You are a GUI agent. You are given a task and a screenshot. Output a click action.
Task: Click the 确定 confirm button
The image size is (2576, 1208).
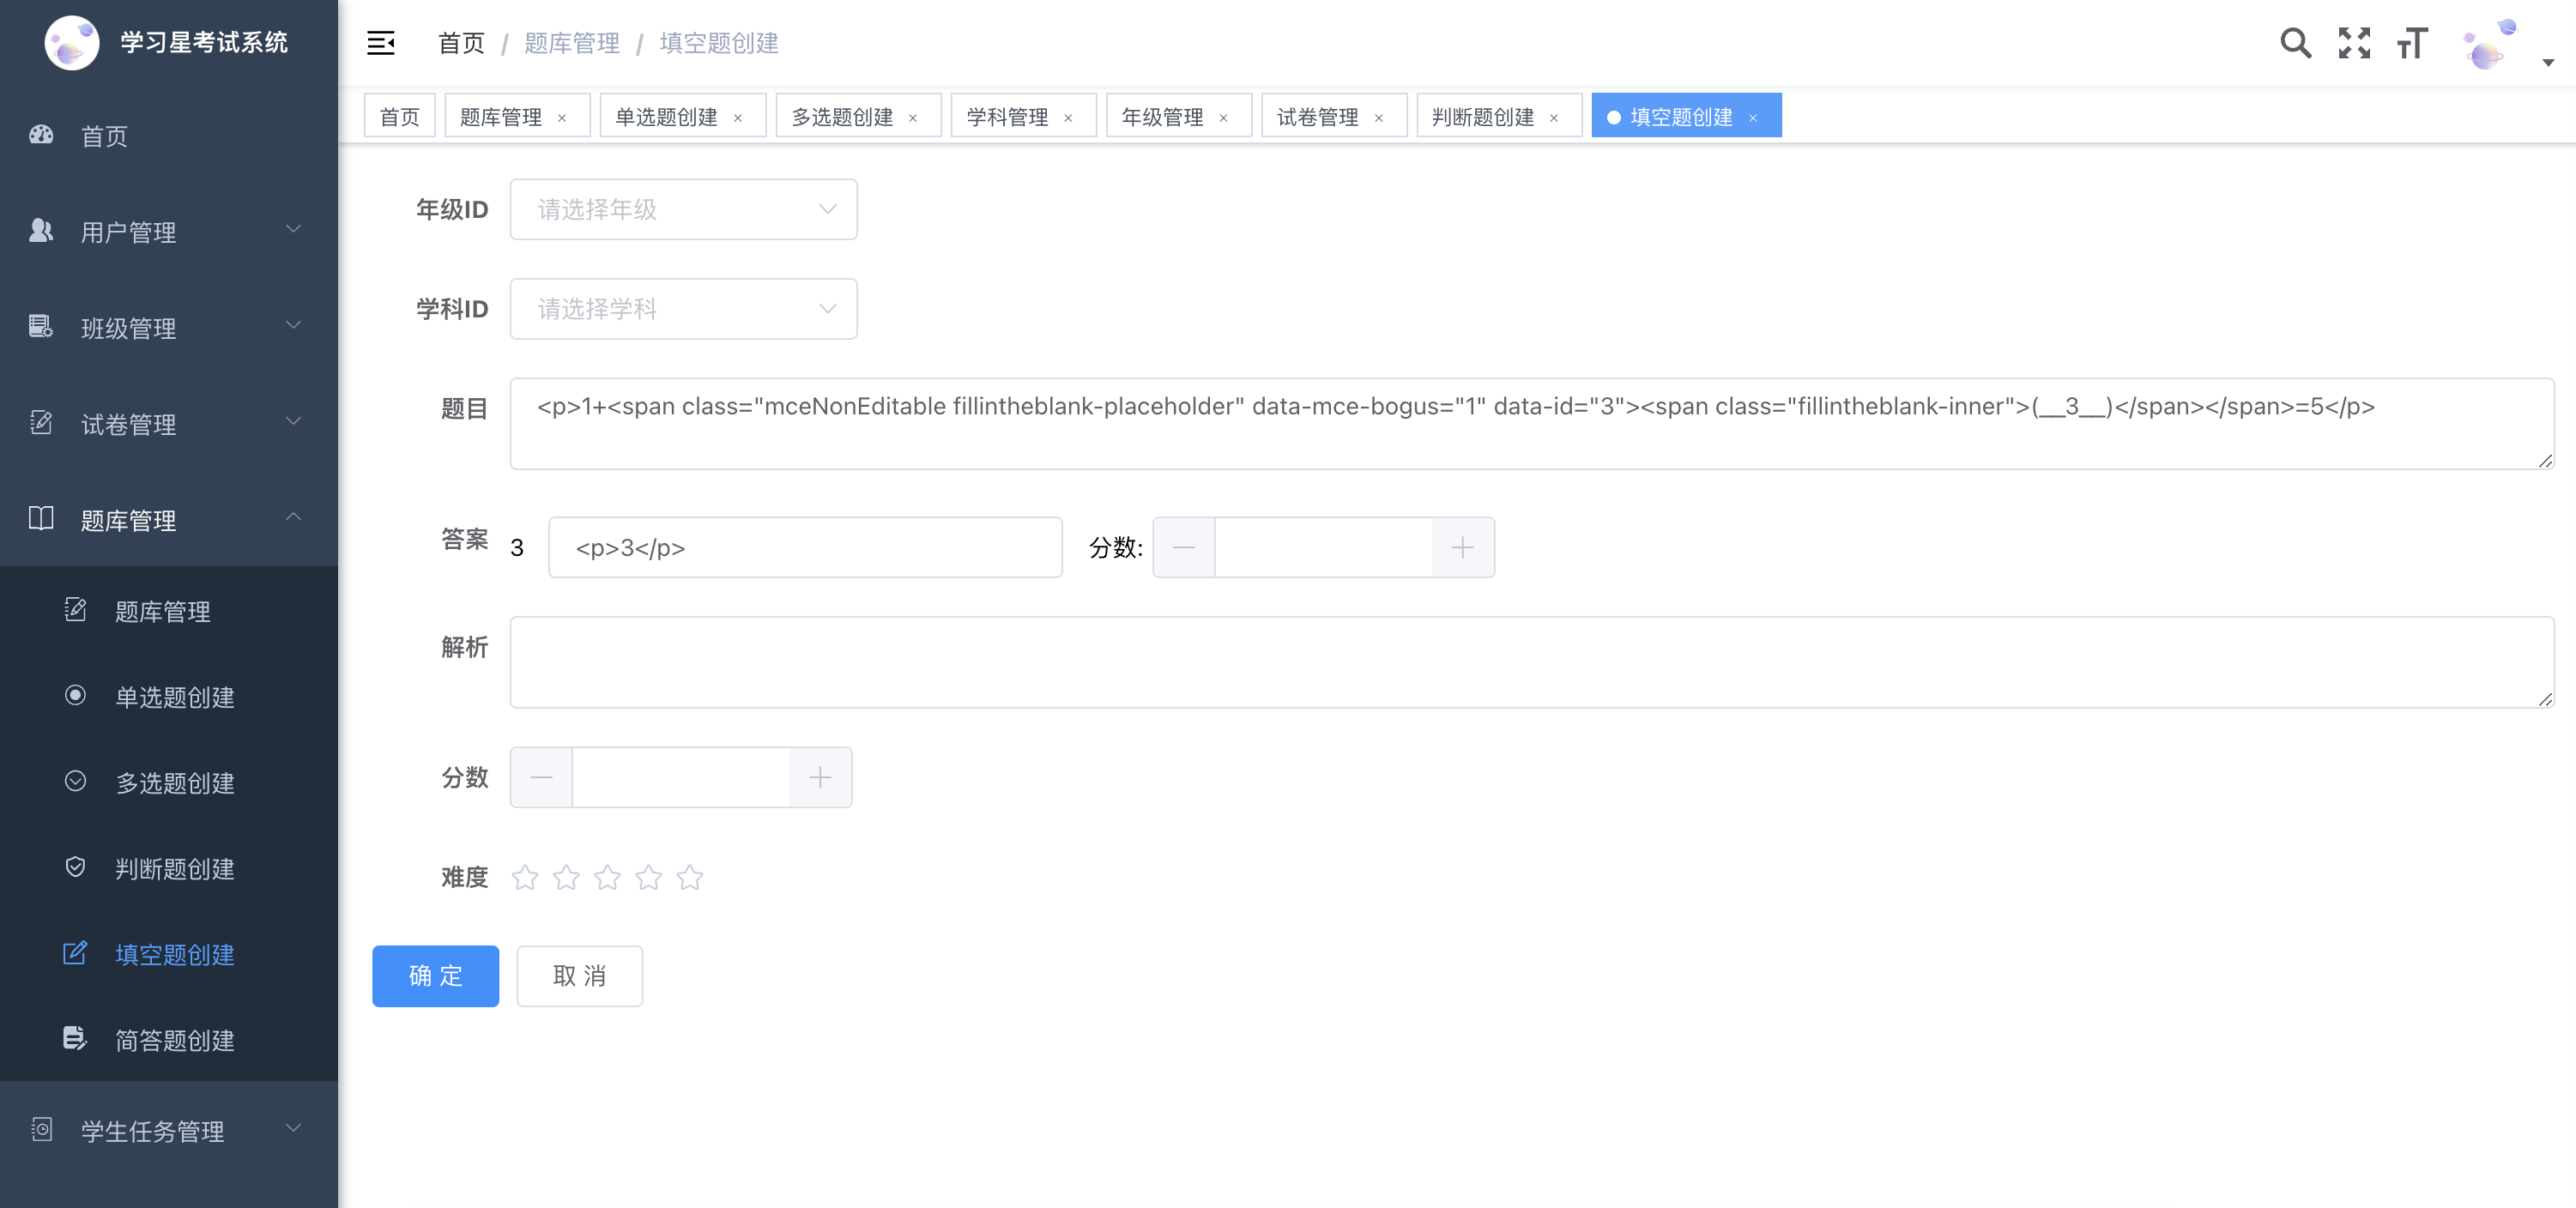pyautogui.click(x=435, y=976)
